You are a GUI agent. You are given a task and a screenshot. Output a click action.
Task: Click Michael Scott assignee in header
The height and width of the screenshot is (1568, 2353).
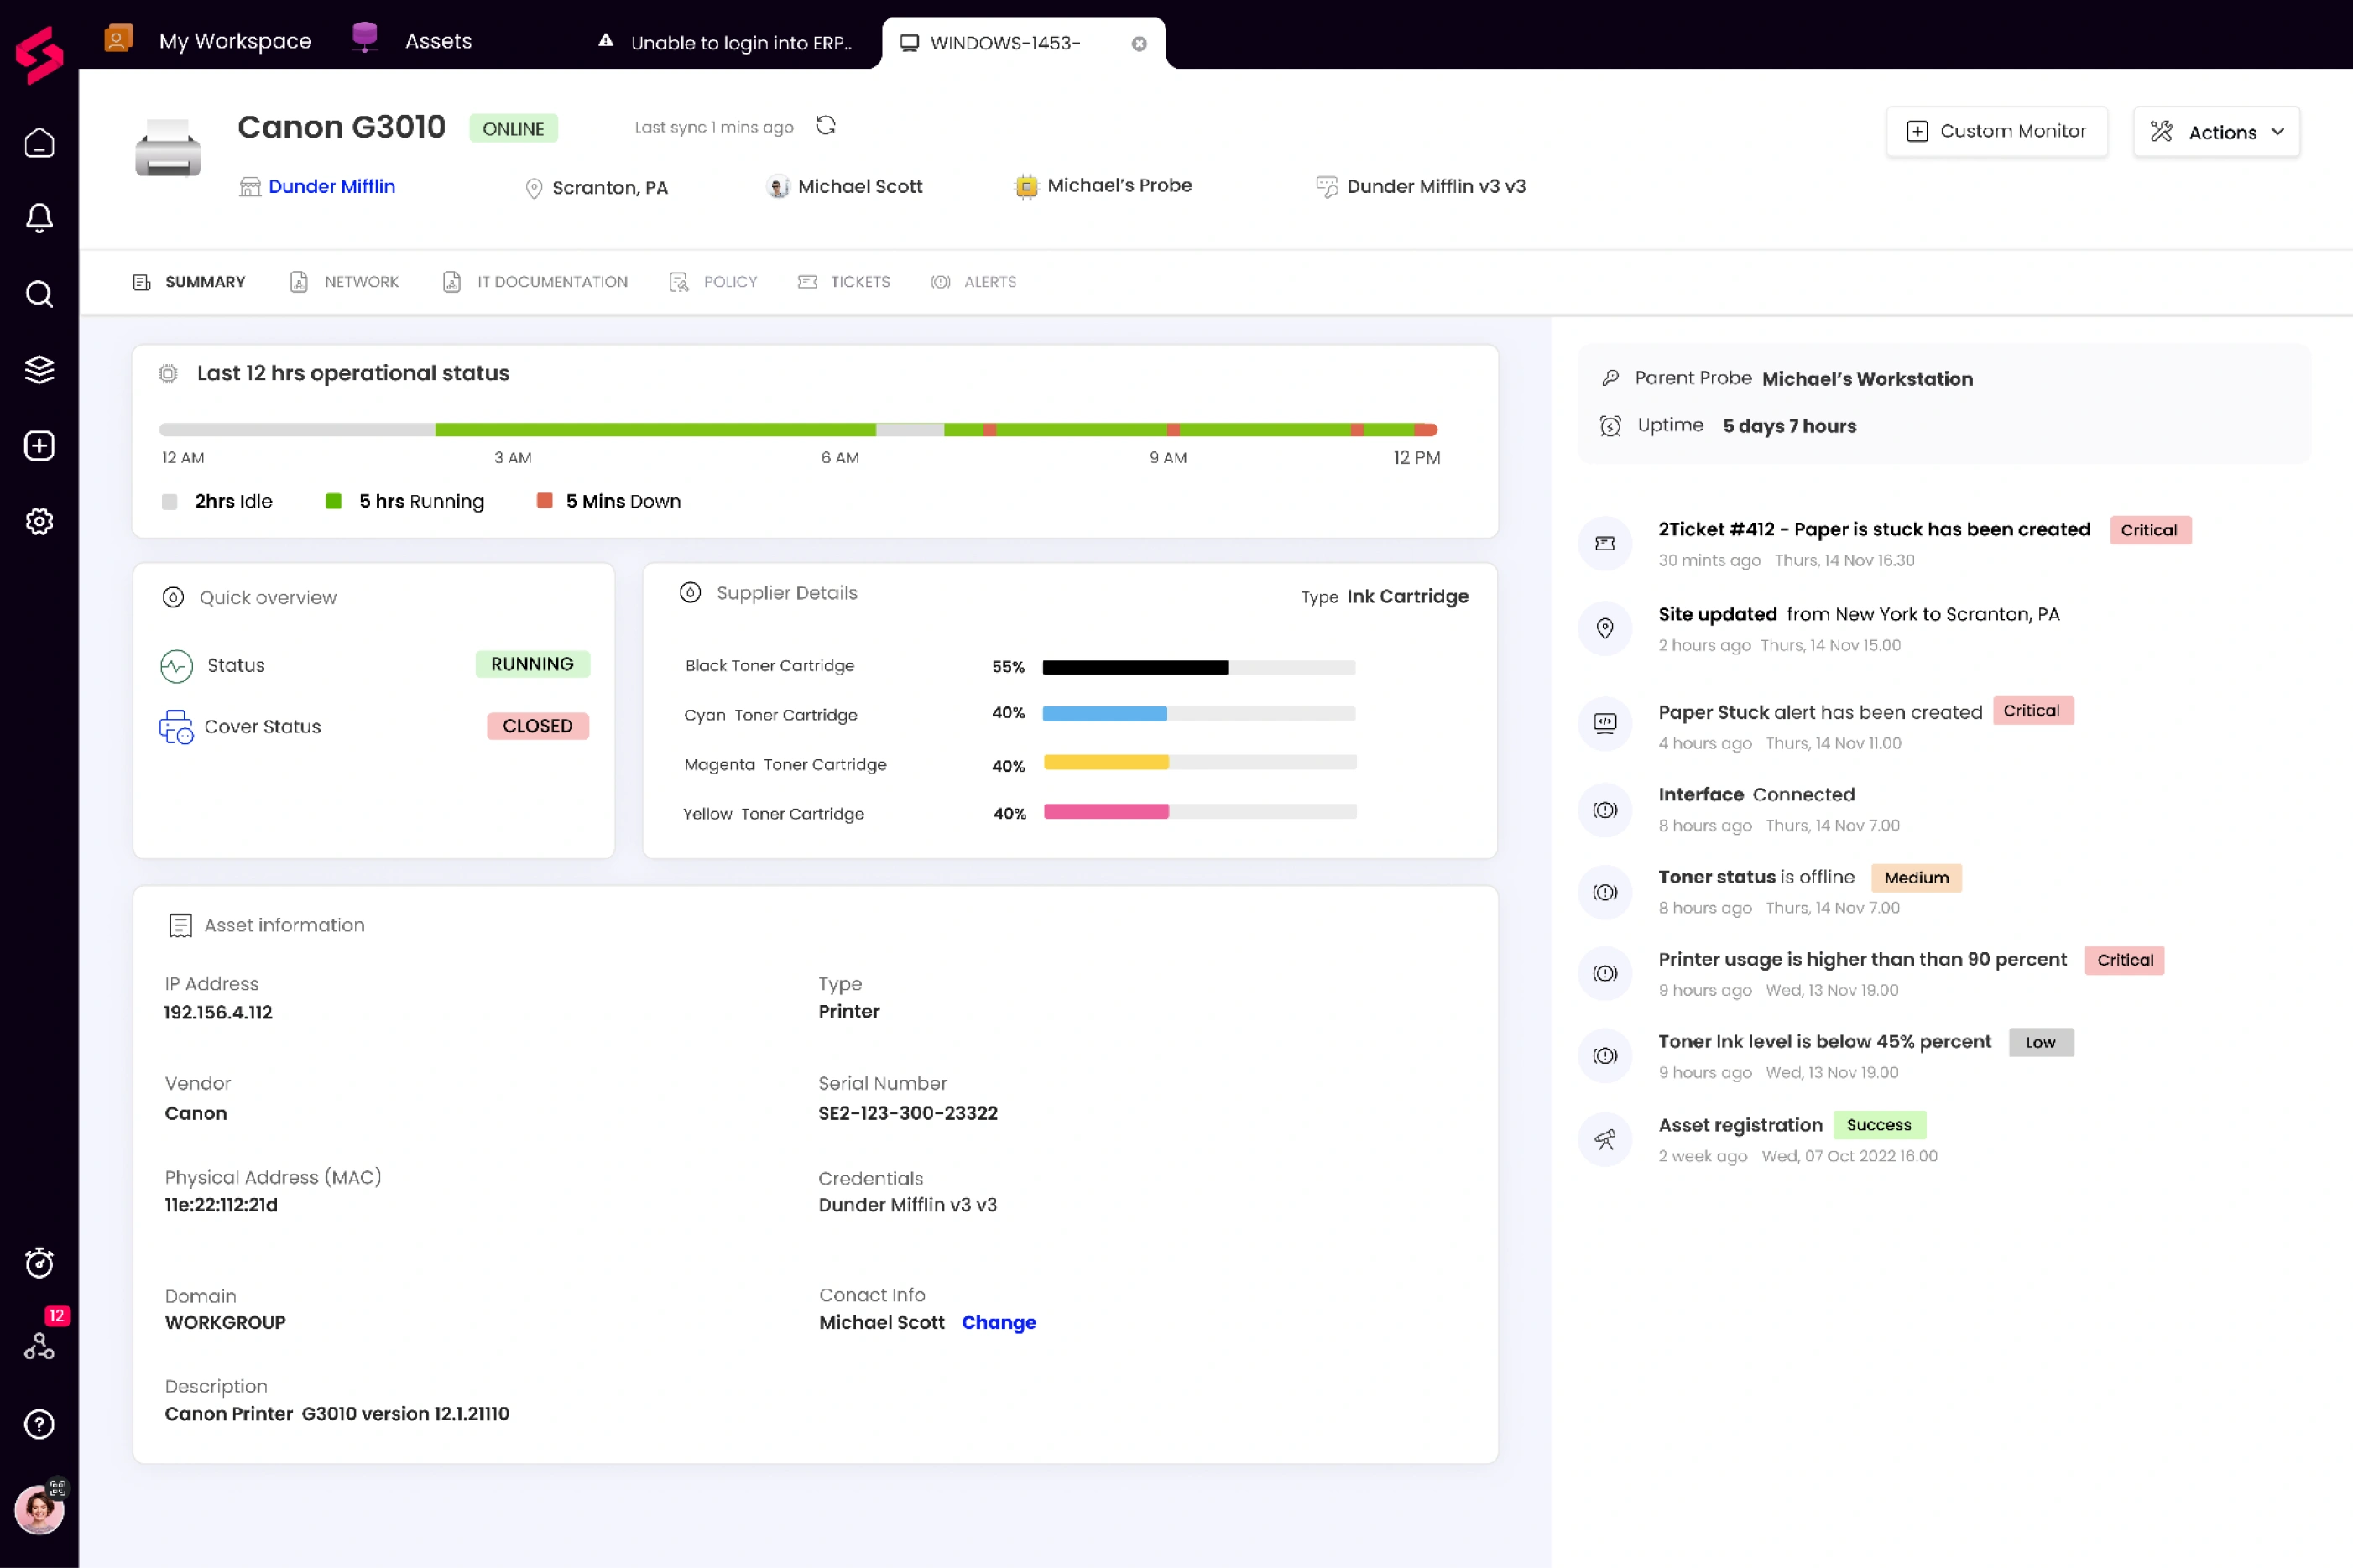(844, 186)
